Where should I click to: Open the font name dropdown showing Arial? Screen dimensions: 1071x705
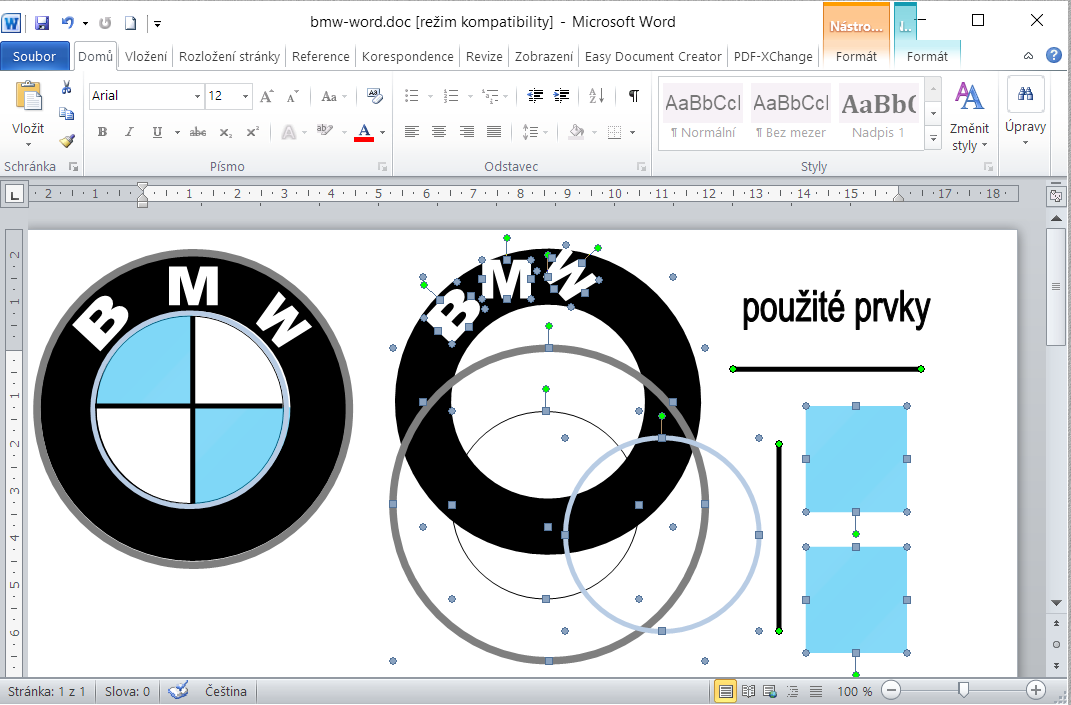[197, 97]
